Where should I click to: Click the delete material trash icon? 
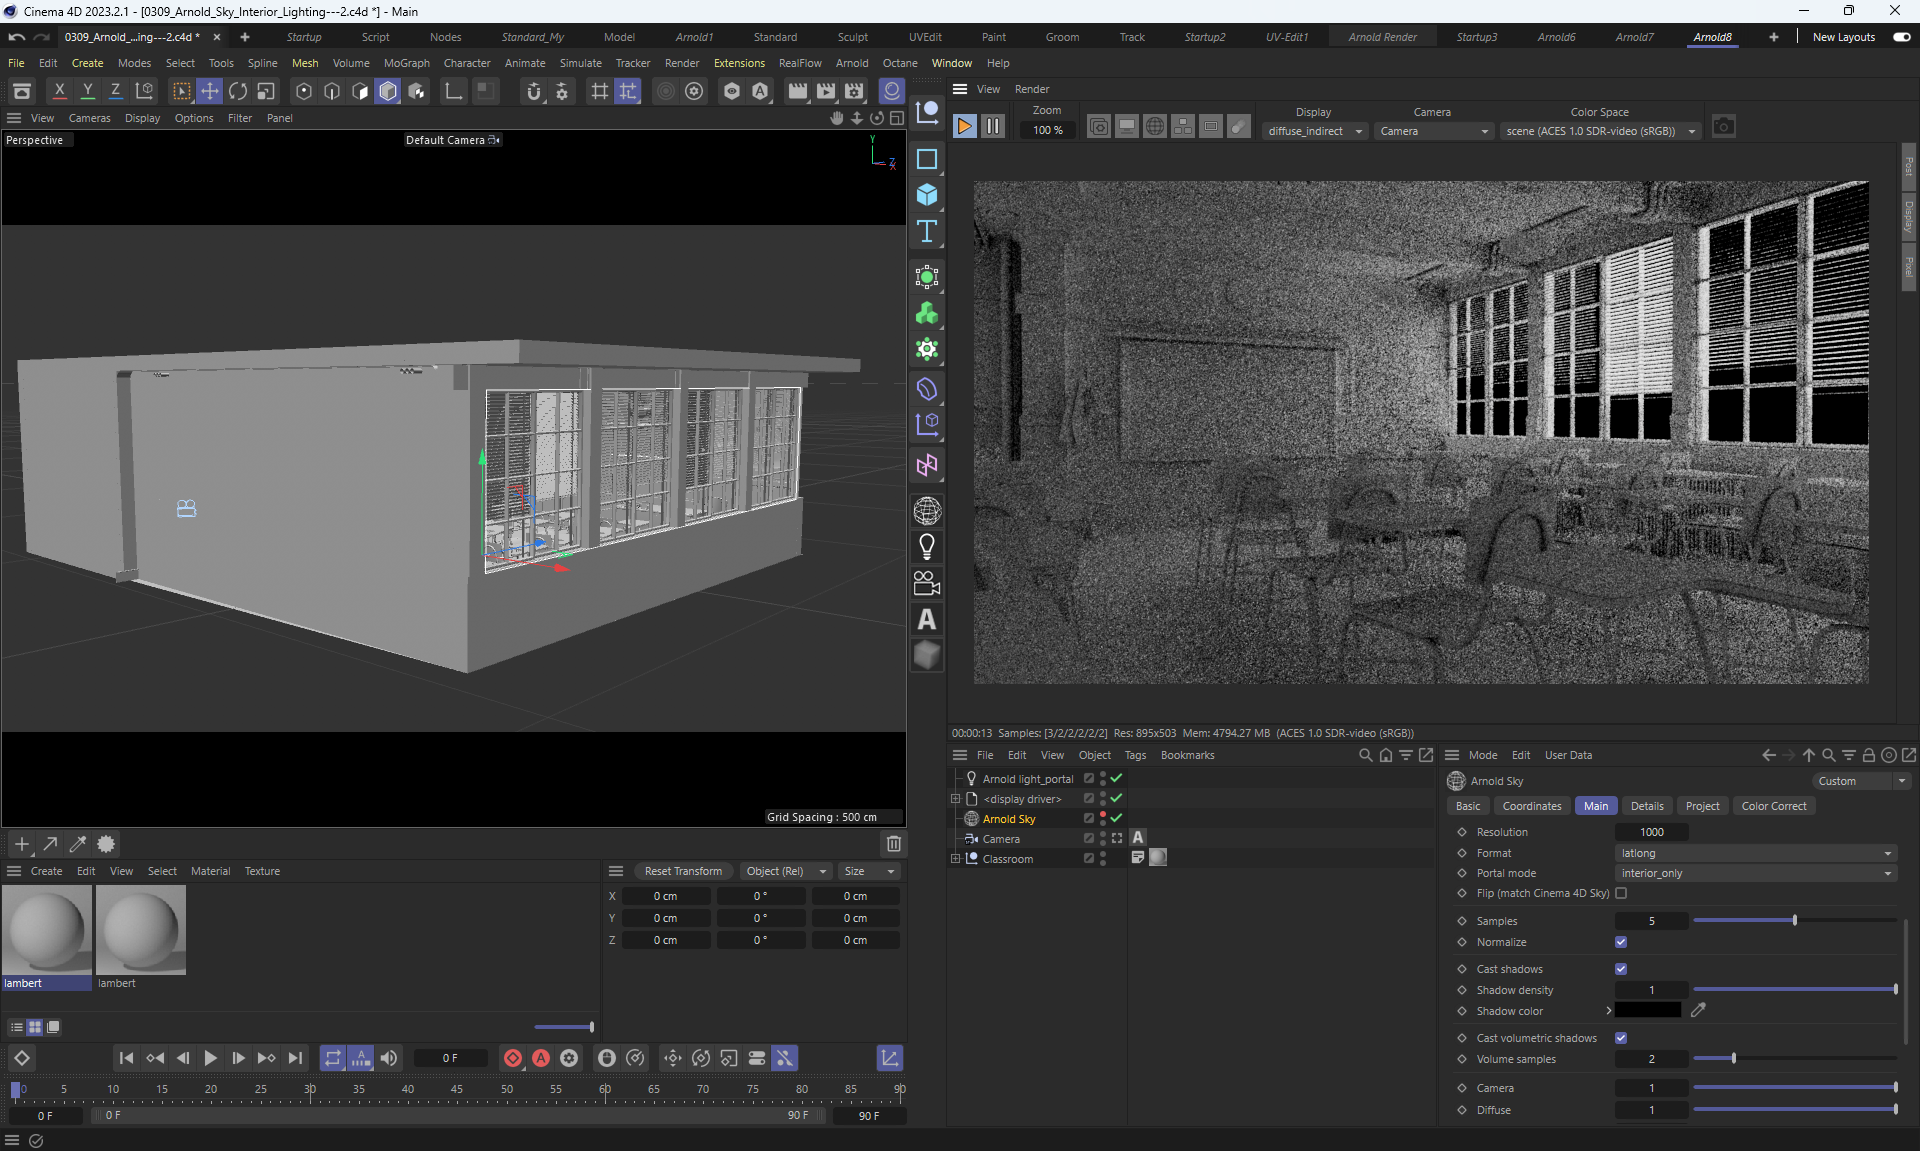click(x=893, y=844)
